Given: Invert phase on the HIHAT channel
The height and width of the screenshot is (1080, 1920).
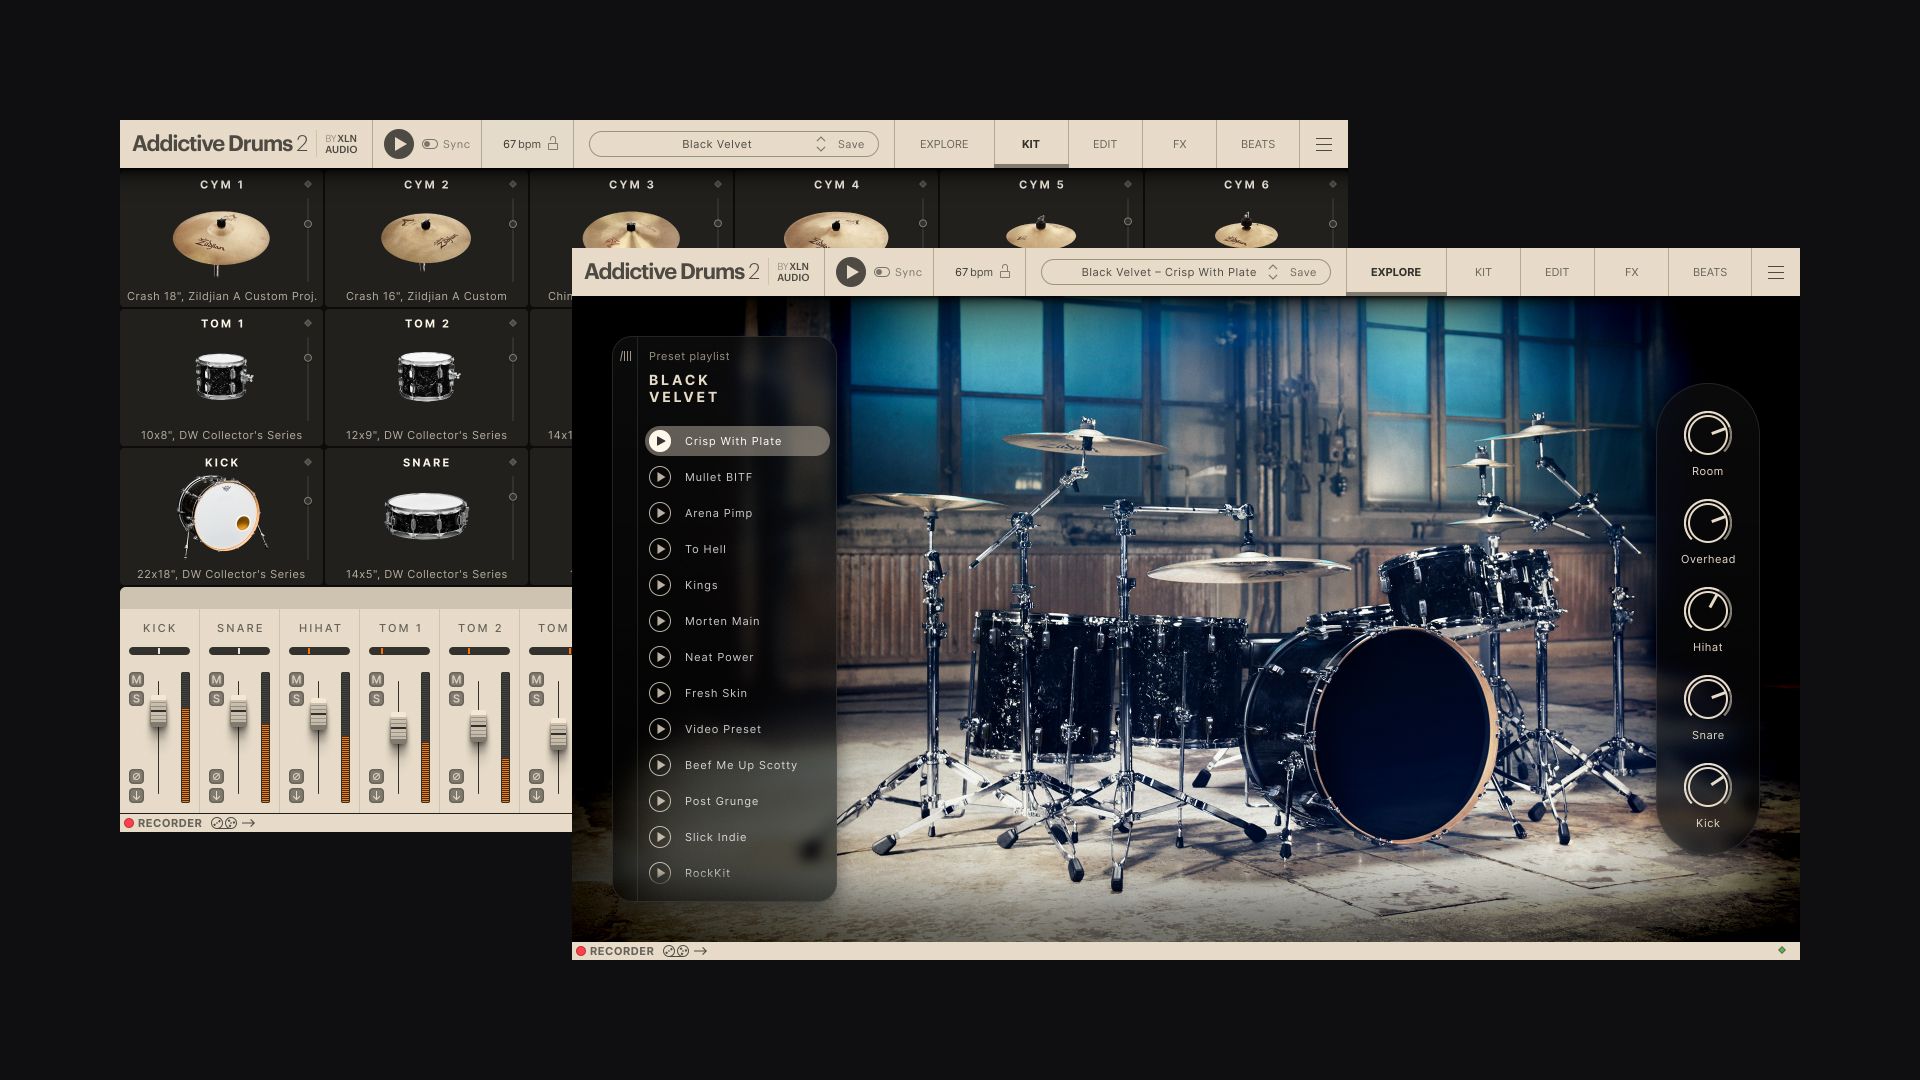Looking at the screenshot, I should pos(296,776).
